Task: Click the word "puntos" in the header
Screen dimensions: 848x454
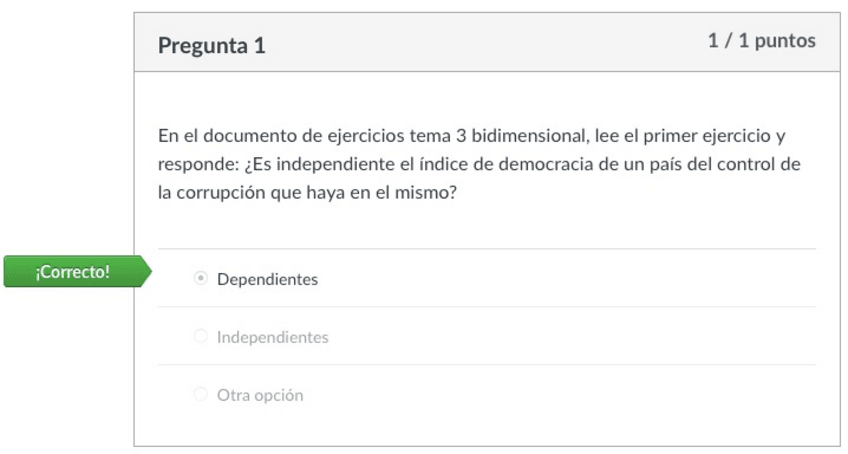Action: click(785, 41)
